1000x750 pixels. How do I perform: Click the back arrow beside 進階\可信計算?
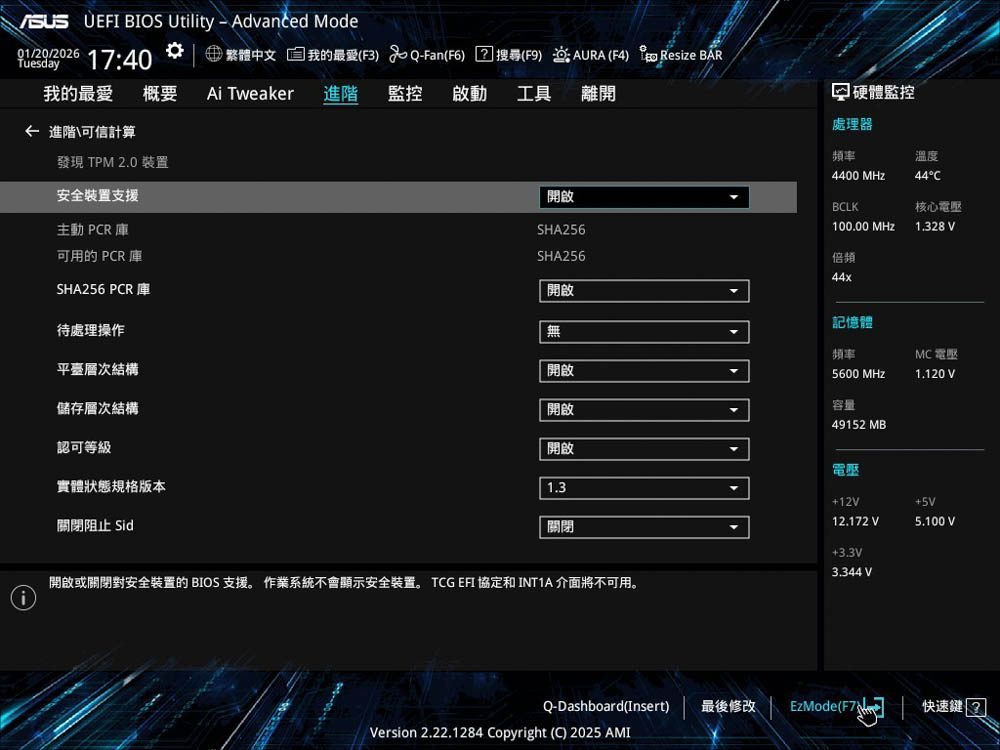(x=32, y=132)
